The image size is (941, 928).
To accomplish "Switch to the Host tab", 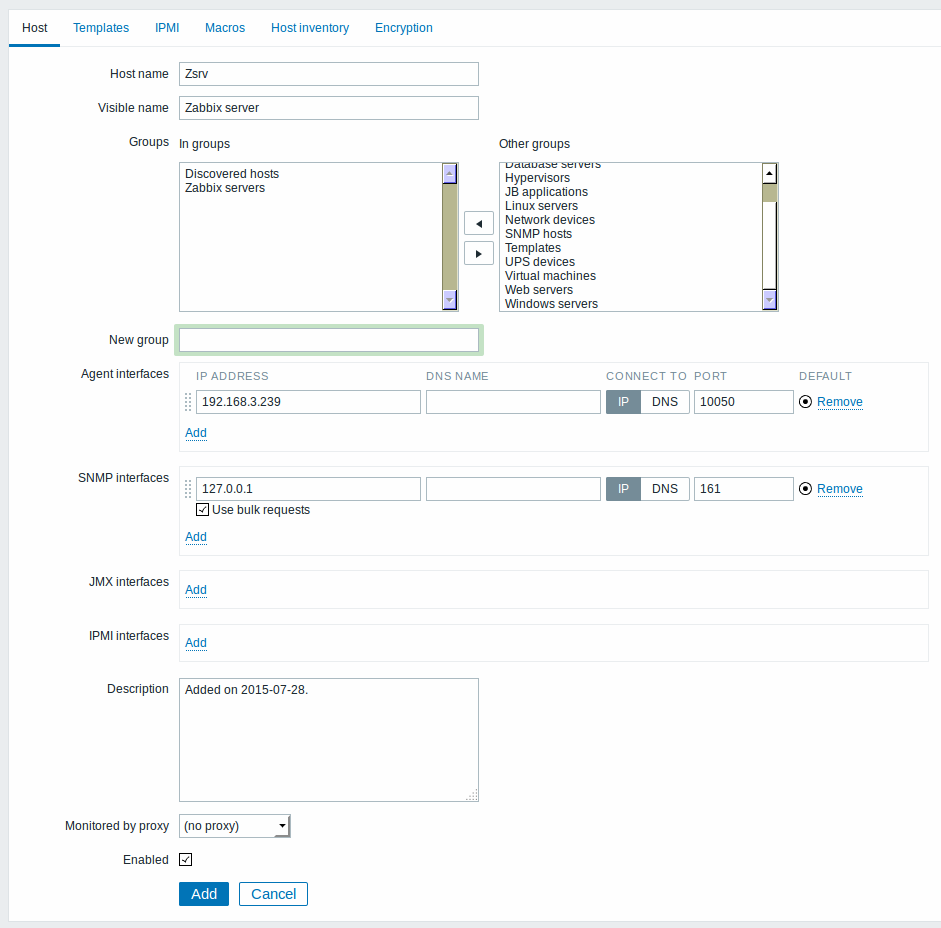I will click(x=35, y=28).
